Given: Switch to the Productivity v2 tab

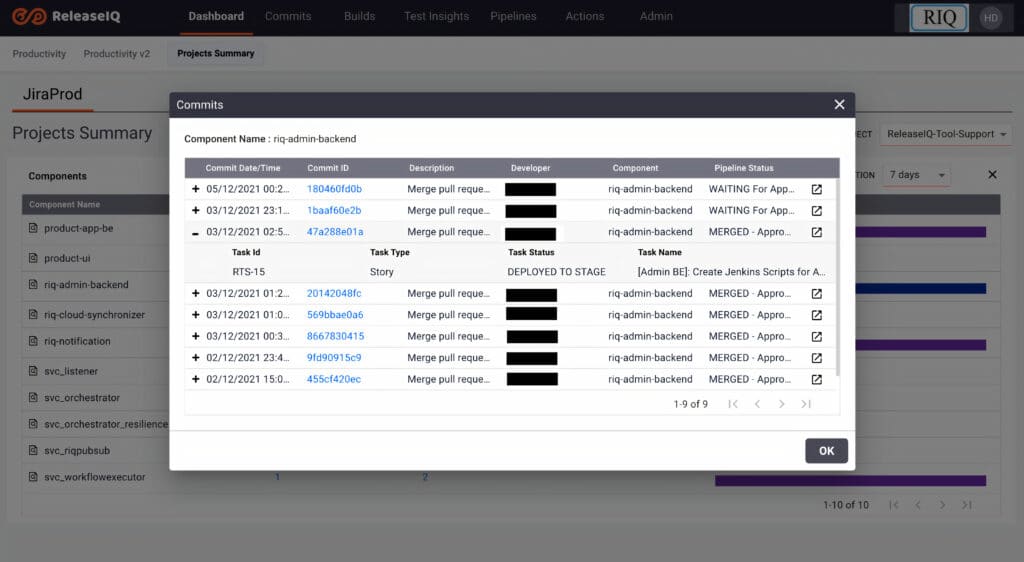Looking at the screenshot, I should 116,54.
